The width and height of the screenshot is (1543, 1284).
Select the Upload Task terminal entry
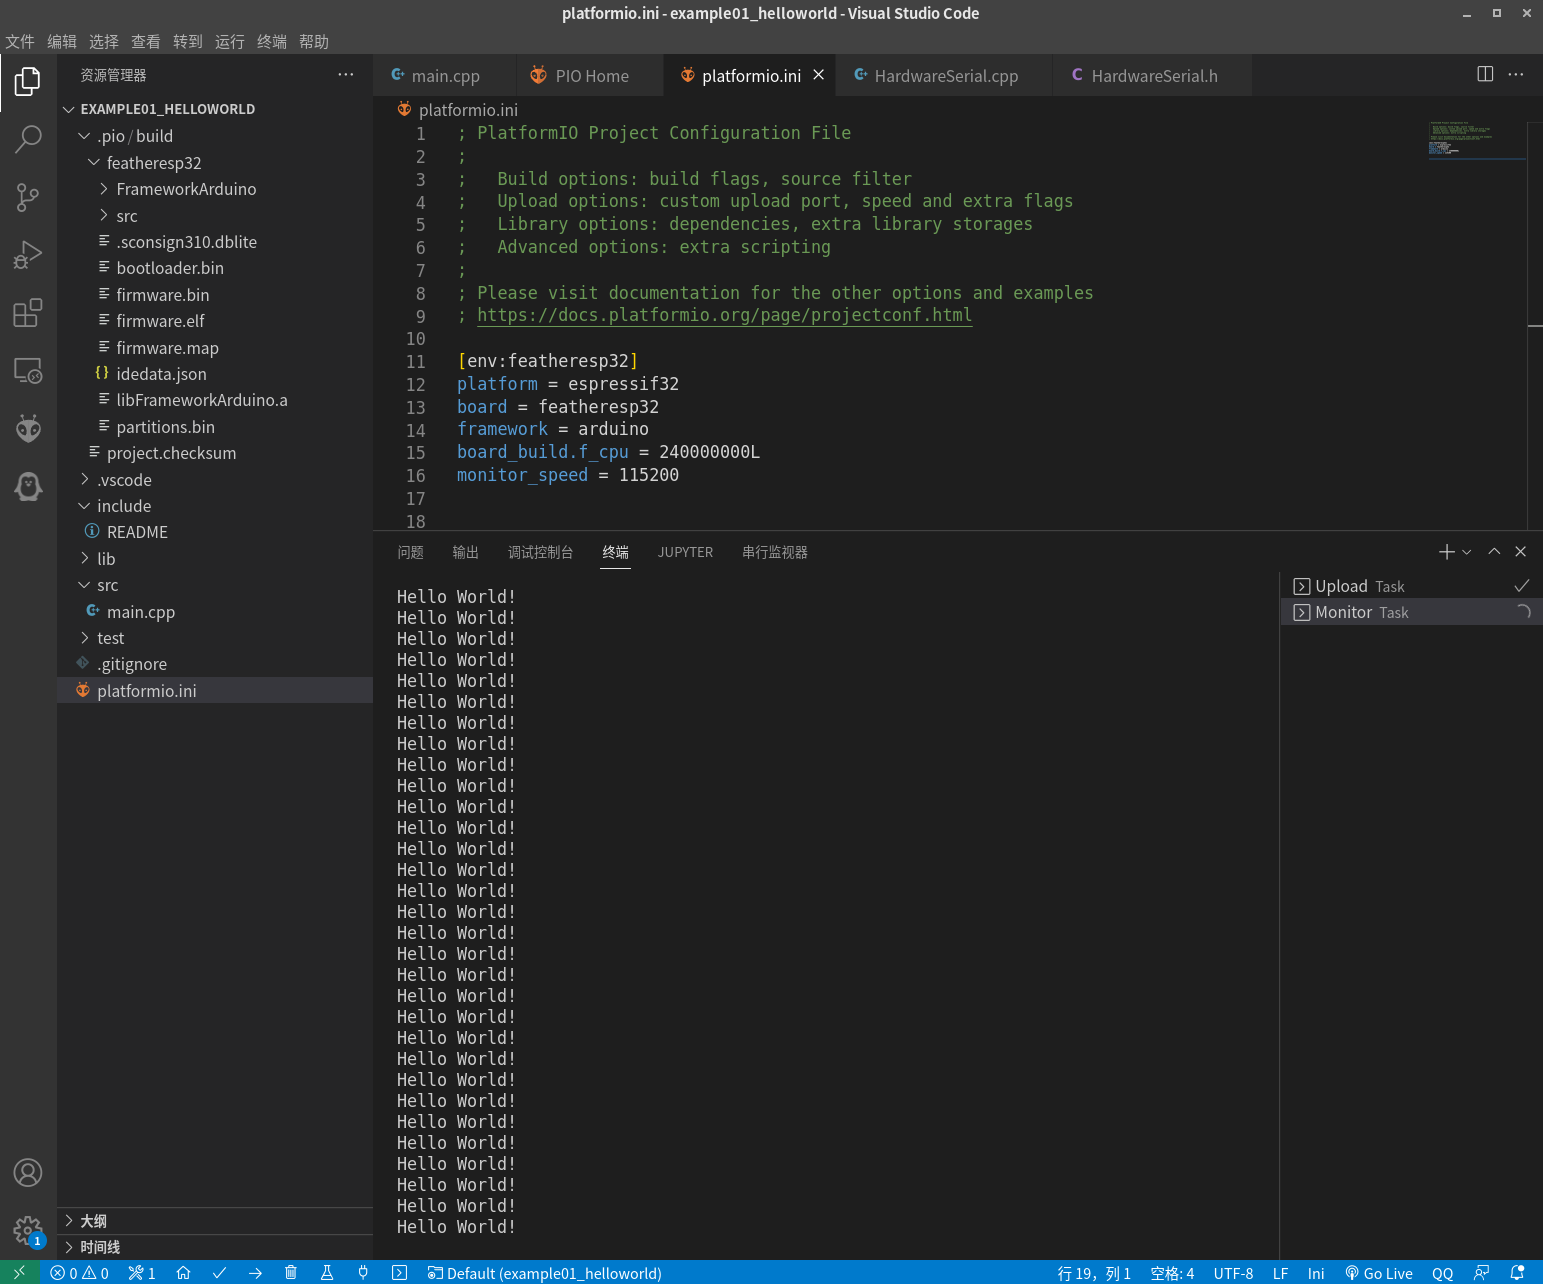pyautogui.click(x=1359, y=586)
